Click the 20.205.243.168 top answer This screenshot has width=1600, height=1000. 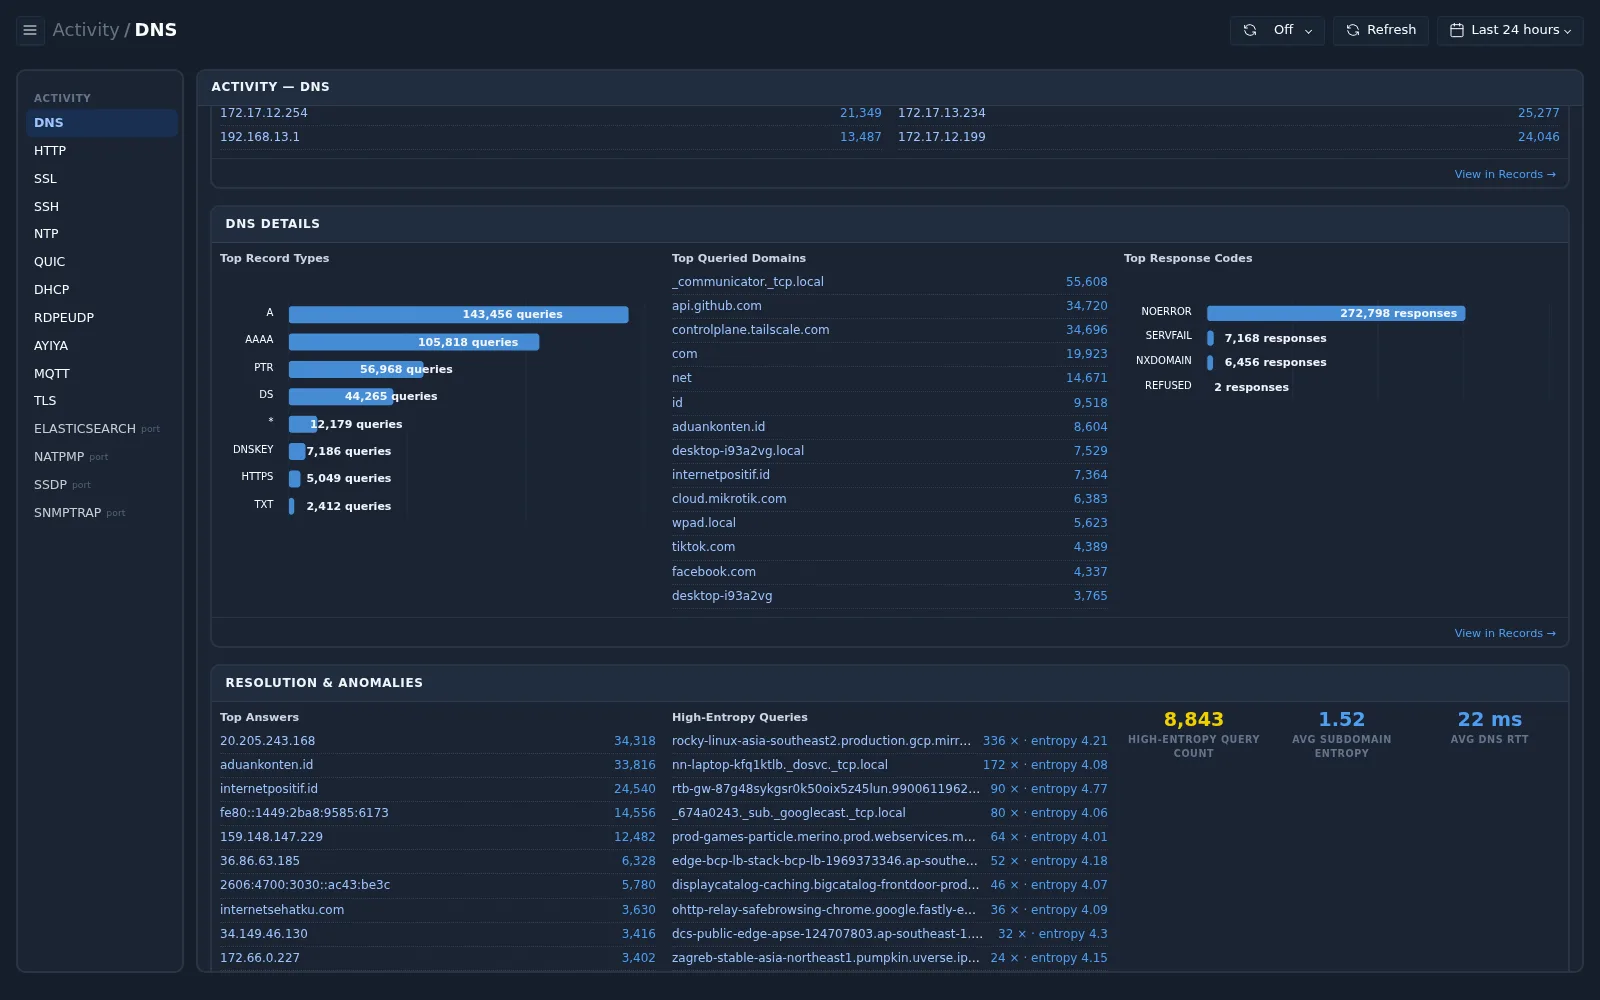tap(438, 741)
